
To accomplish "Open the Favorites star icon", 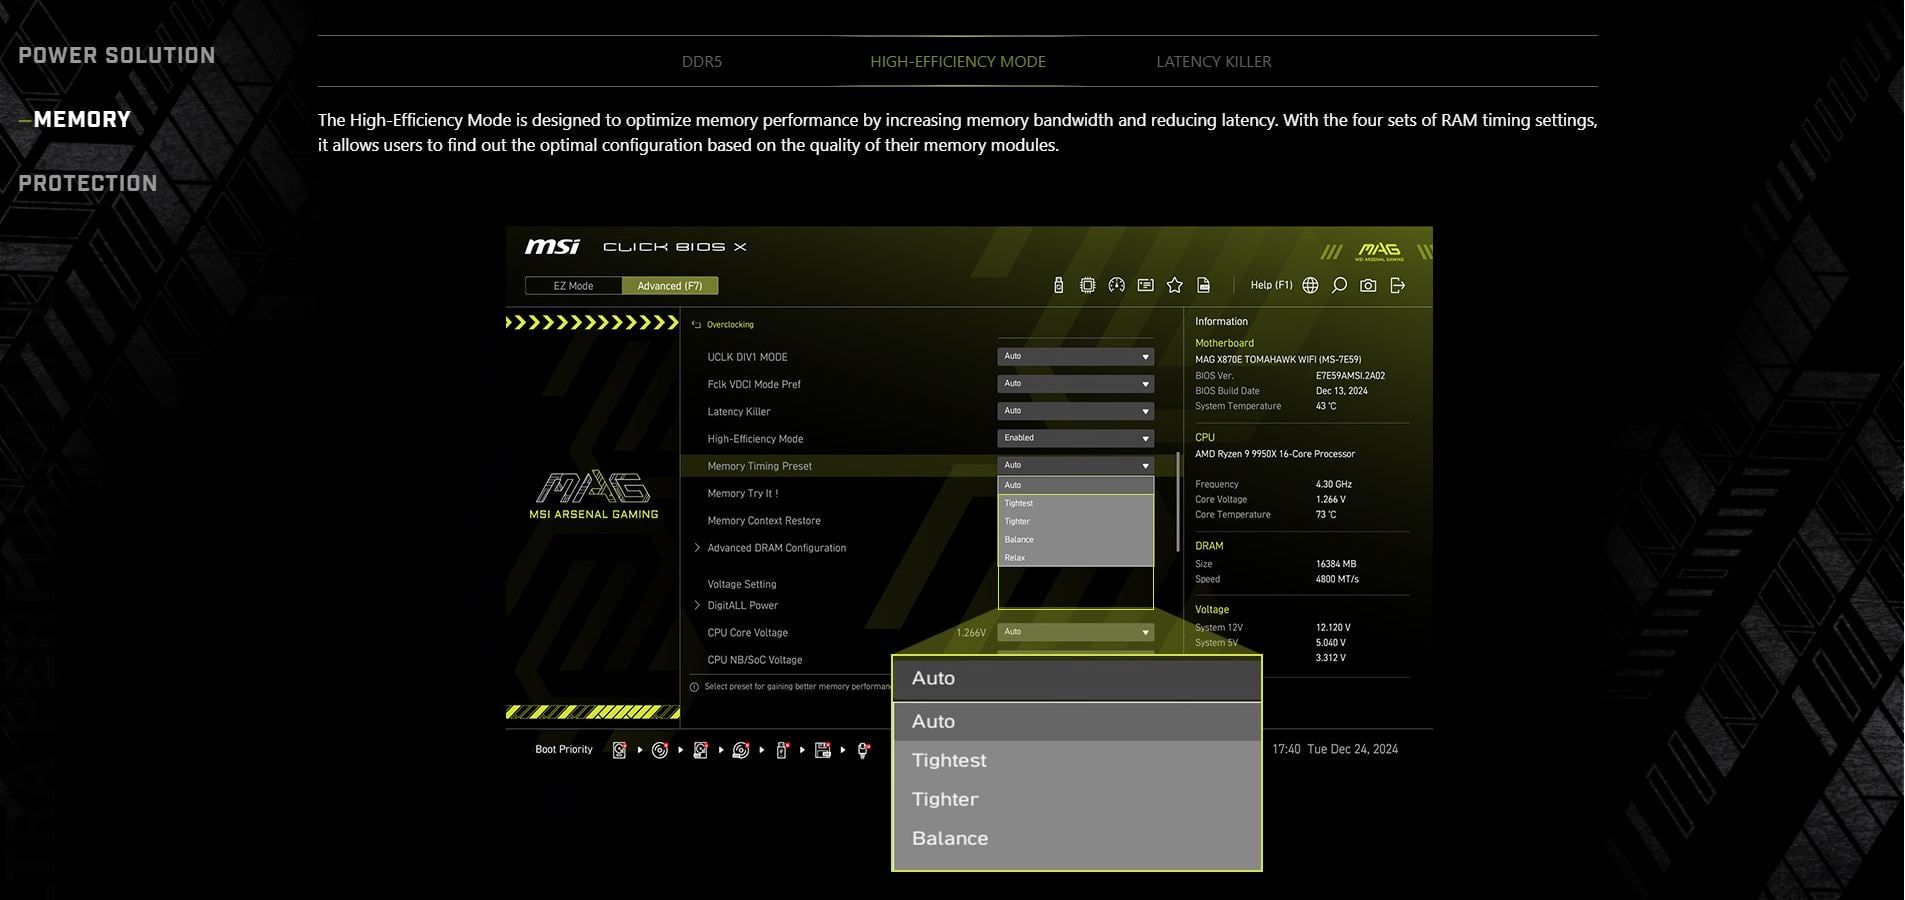I will (1175, 286).
